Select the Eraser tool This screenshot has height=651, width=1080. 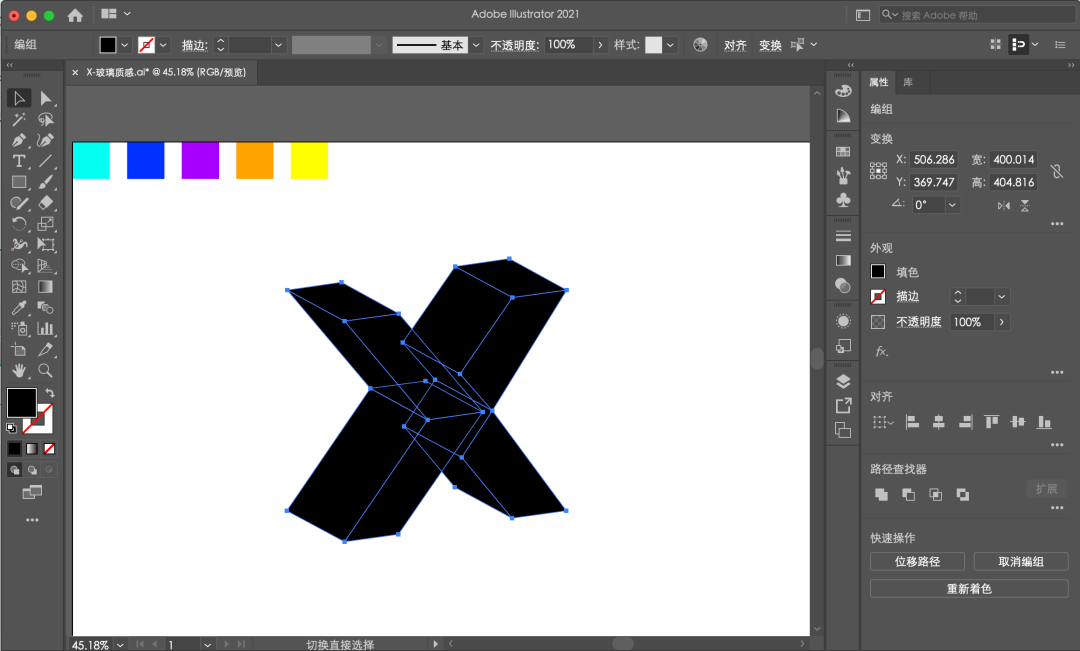point(45,203)
